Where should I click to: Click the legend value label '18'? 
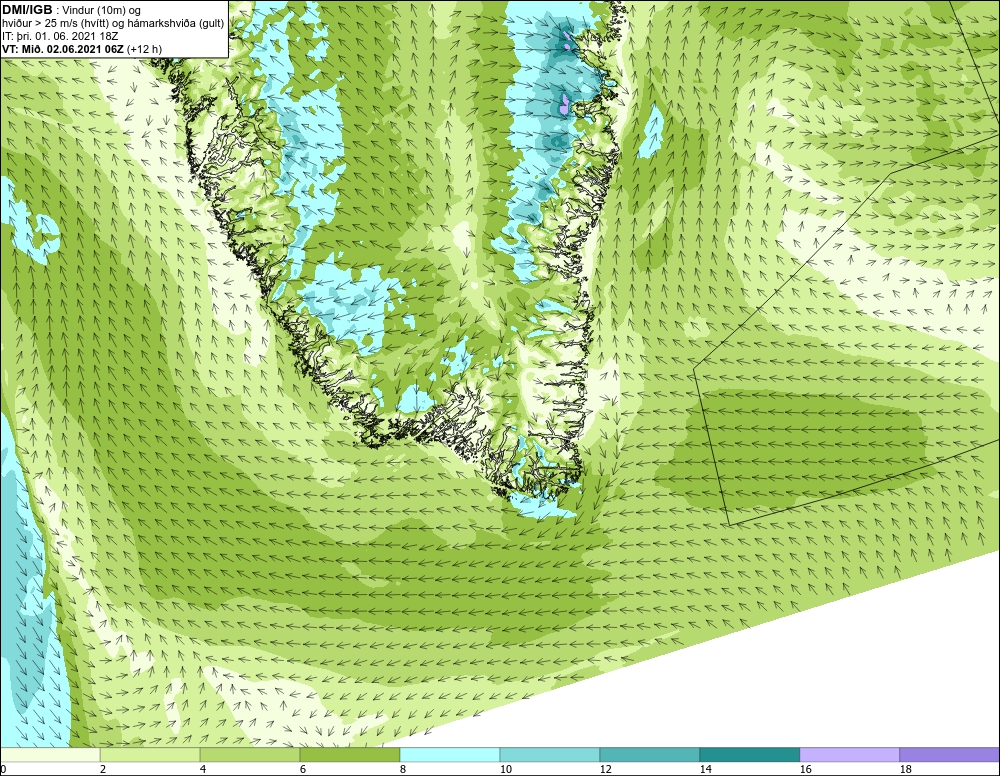point(906,769)
